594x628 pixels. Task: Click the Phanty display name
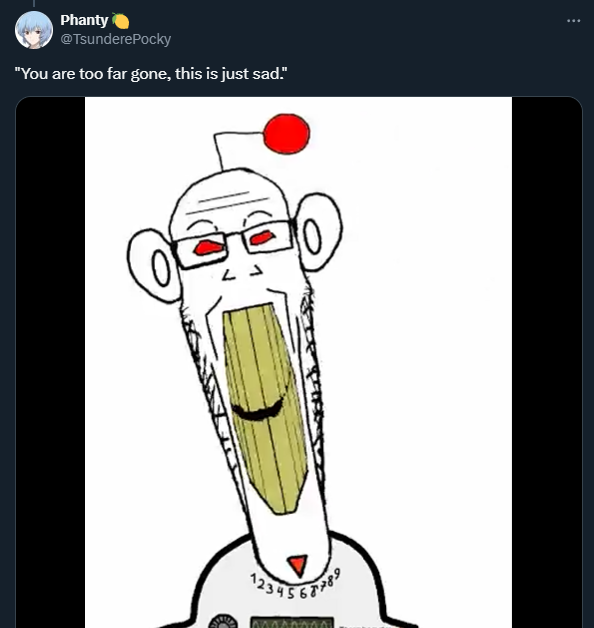(84, 20)
